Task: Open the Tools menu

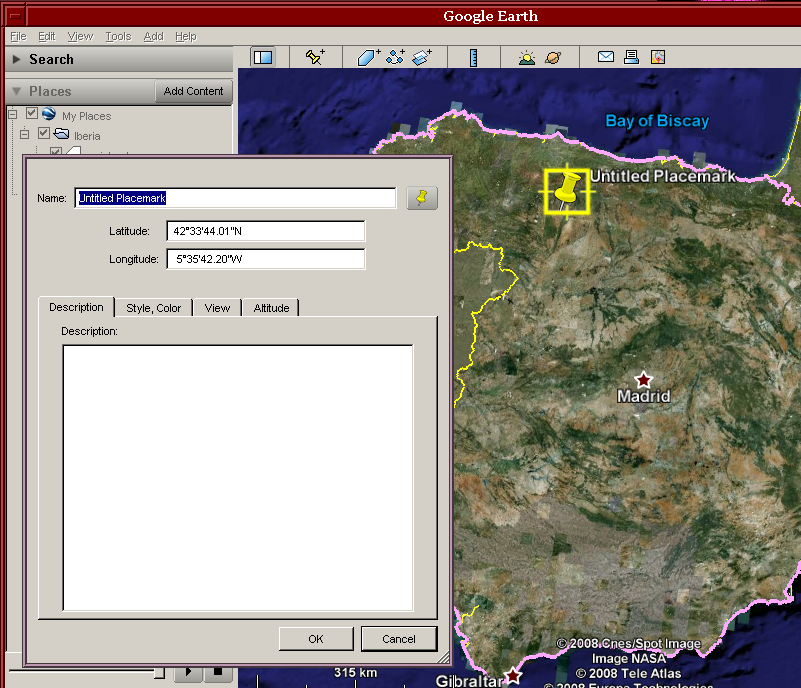Action: pyautogui.click(x=119, y=36)
